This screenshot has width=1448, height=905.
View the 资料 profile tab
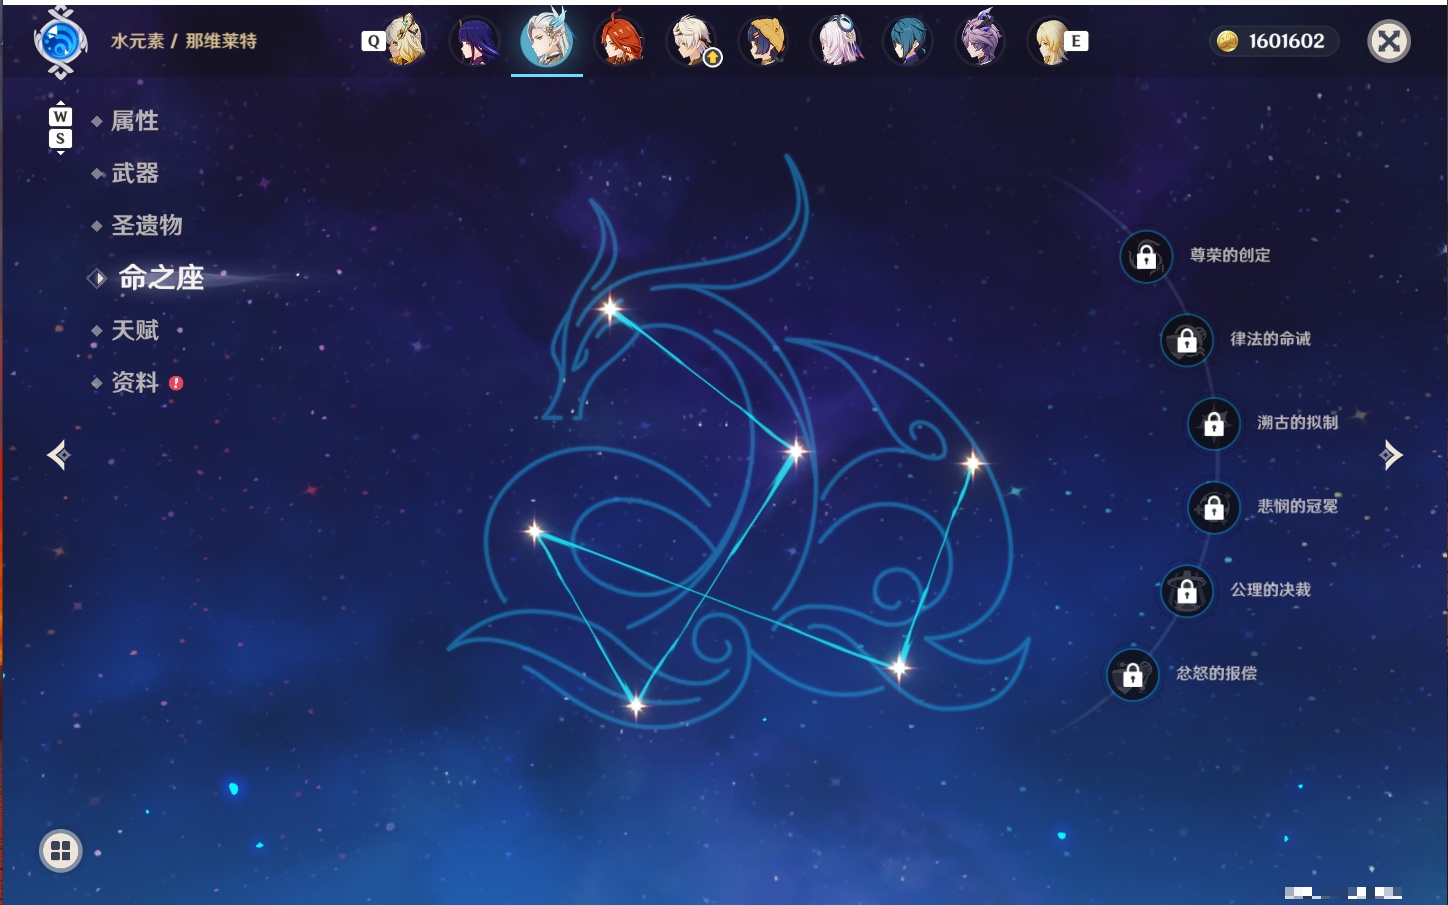click(x=135, y=382)
